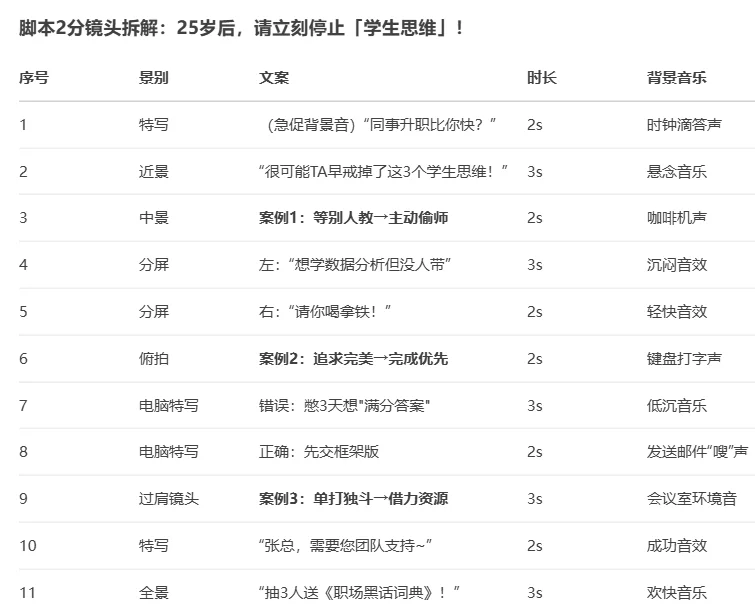Click the '全景' shot type cell
The width and height of the screenshot is (755, 605).
154,592
